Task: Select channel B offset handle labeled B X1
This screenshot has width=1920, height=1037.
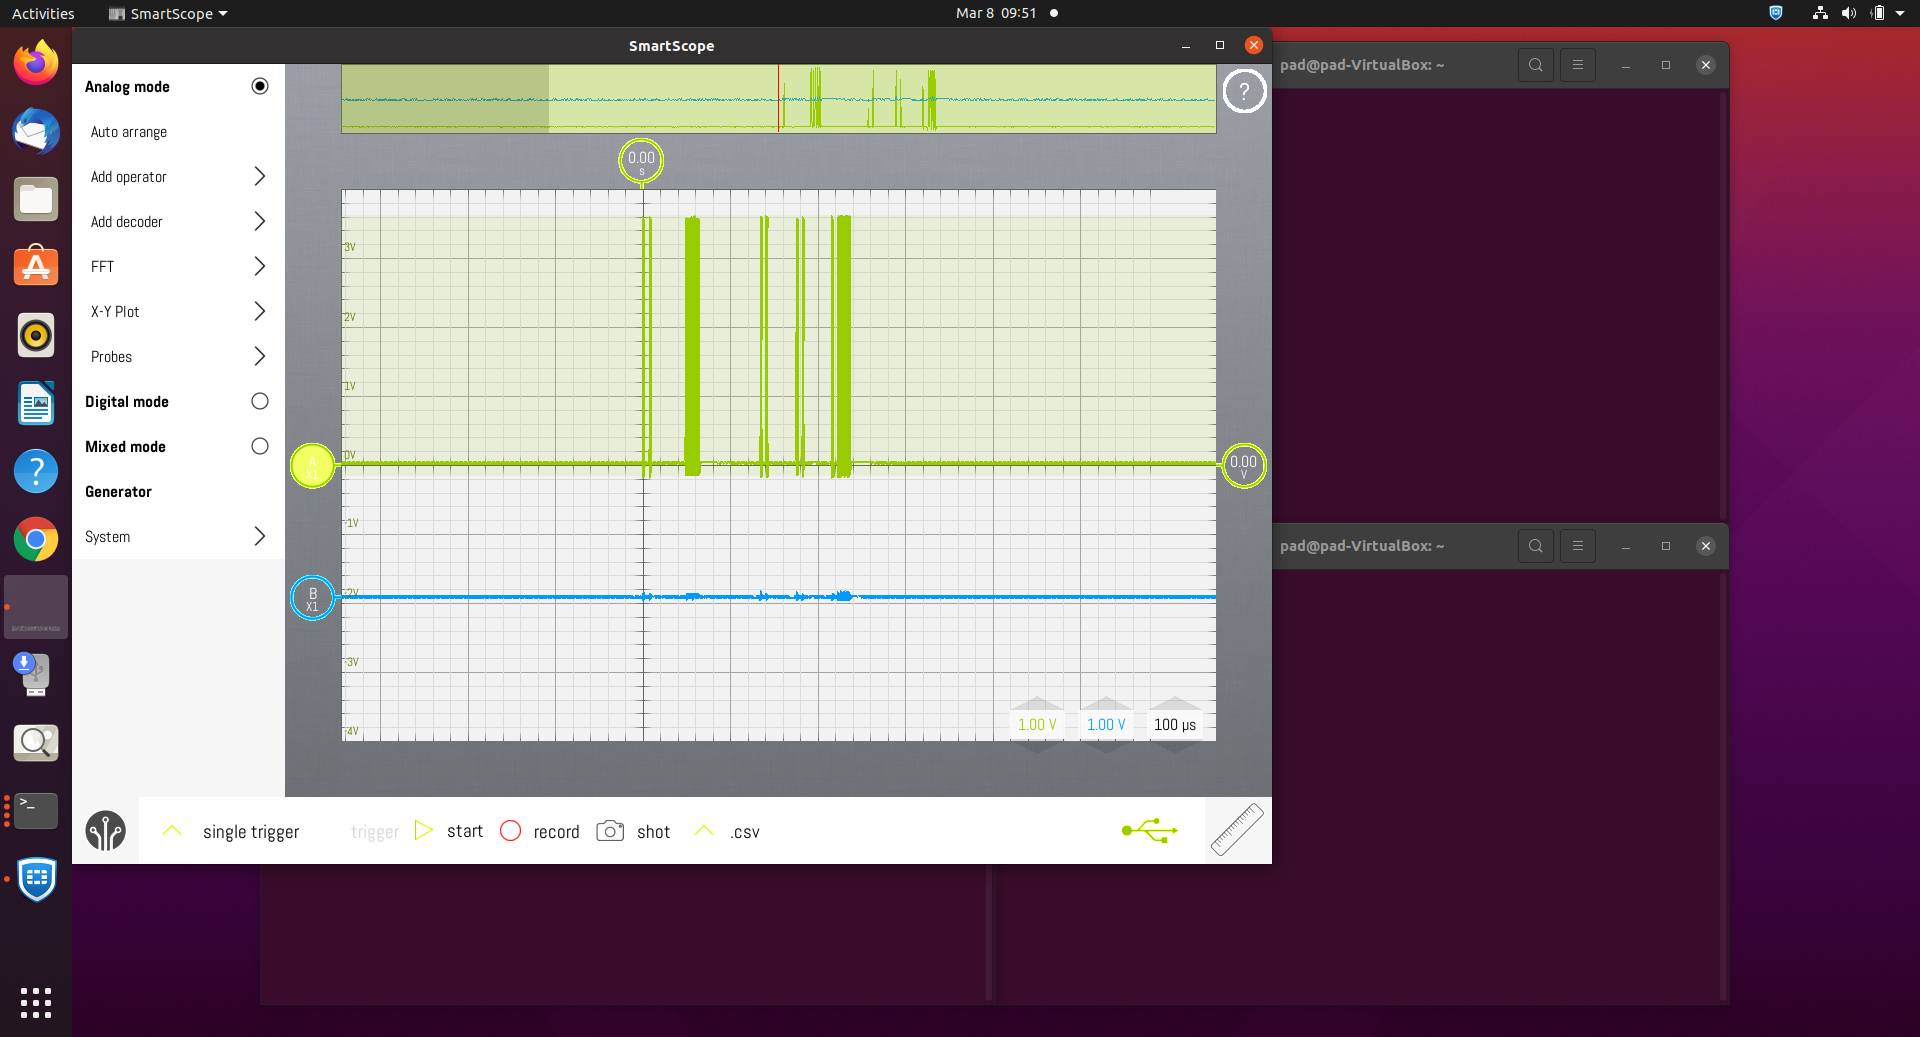Action: tap(312, 598)
